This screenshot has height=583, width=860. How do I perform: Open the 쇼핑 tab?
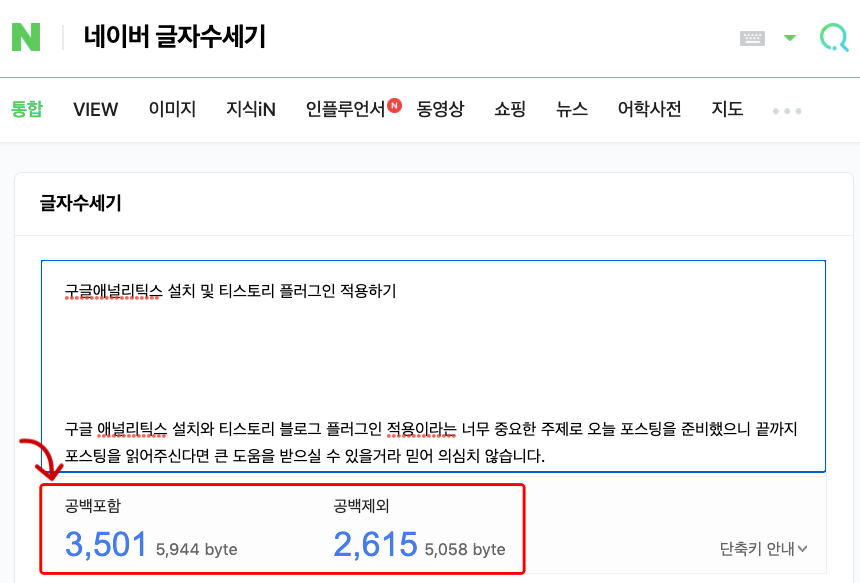coord(510,109)
